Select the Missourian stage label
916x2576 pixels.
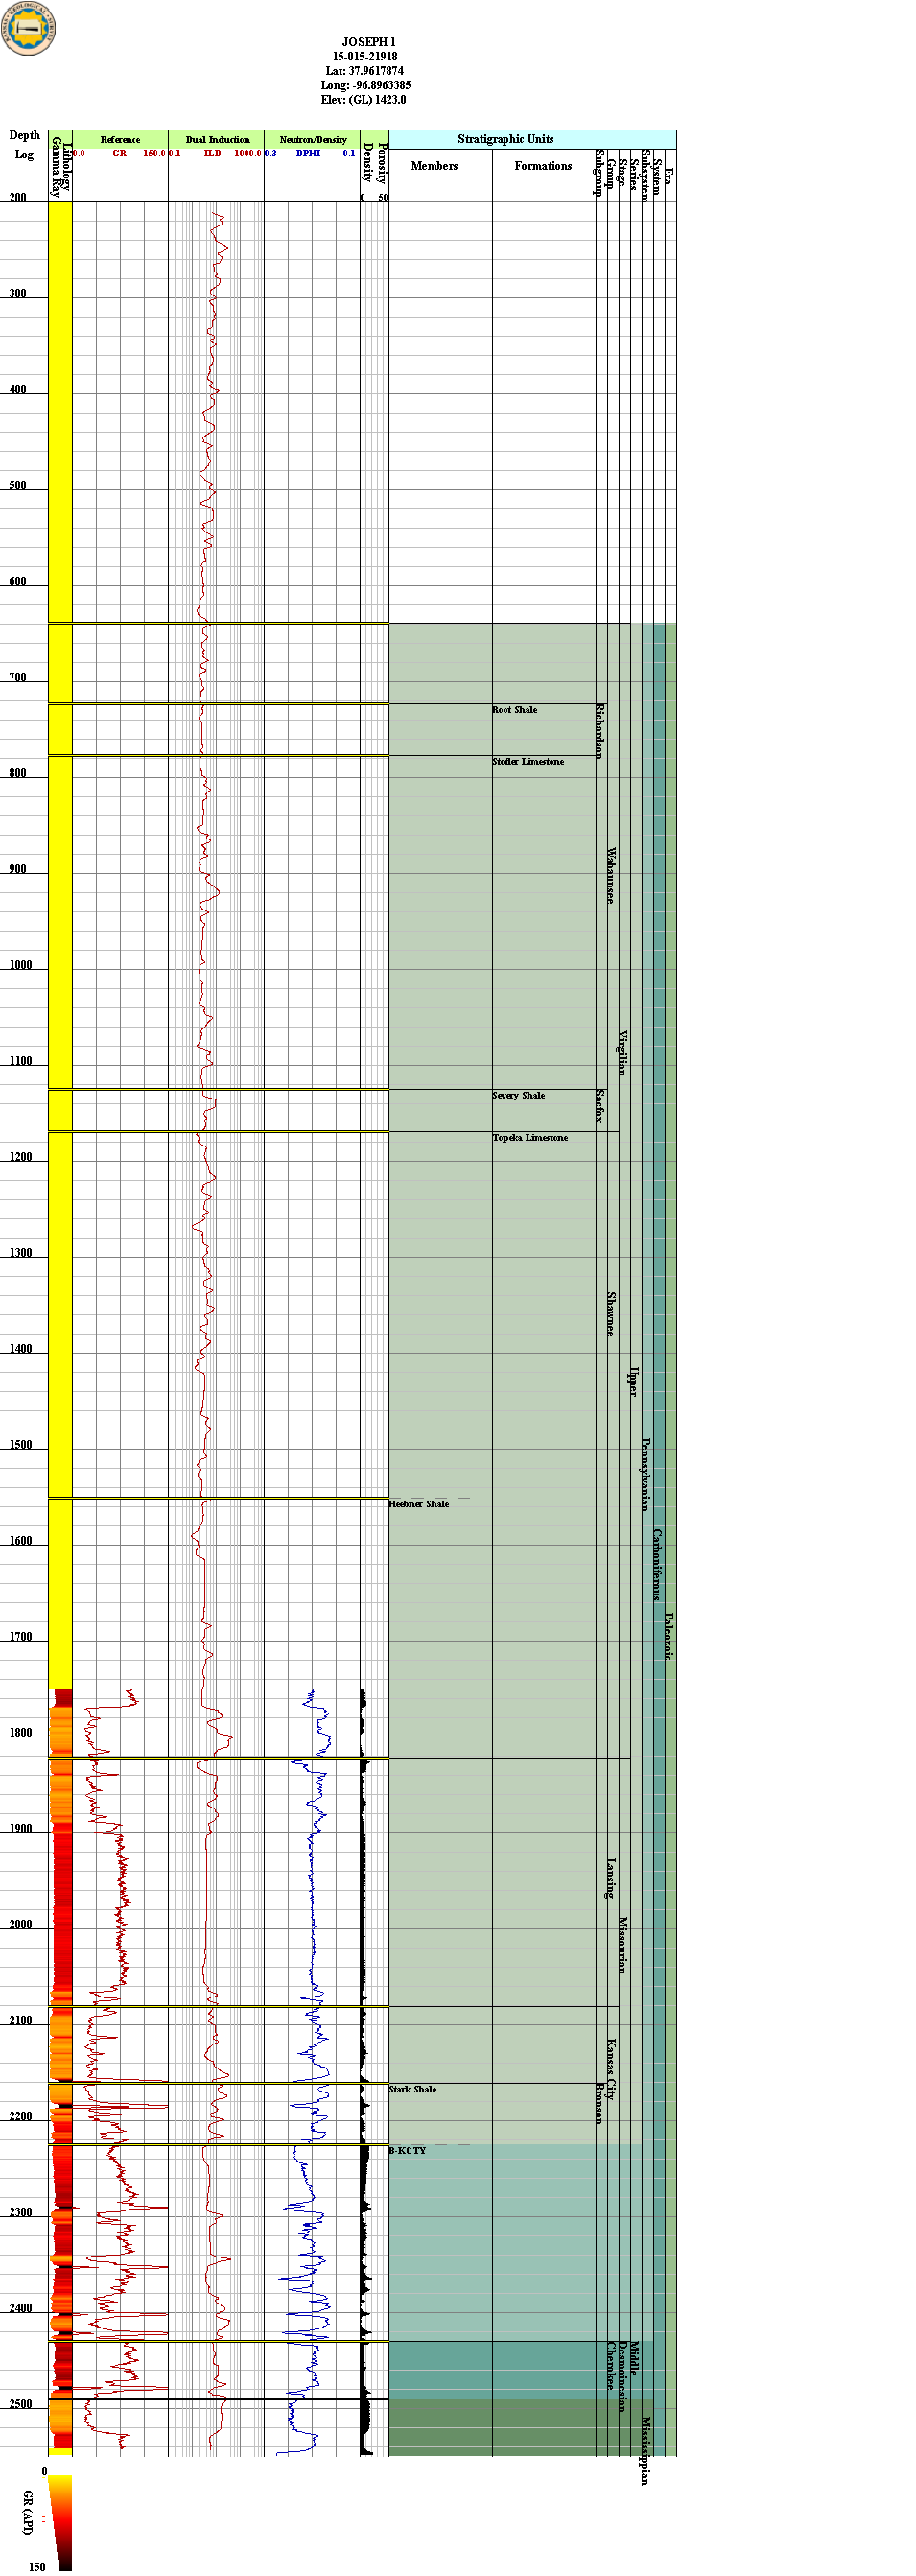[x=622, y=1945]
